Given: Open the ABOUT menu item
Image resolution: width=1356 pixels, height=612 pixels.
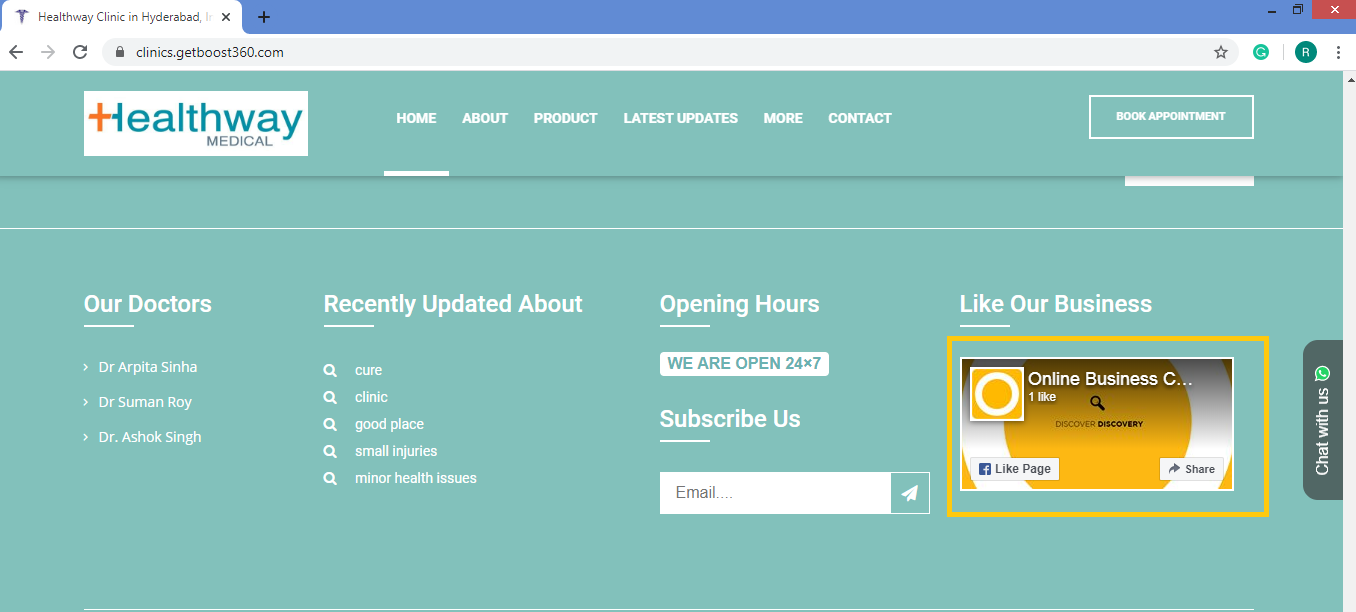Looking at the screenshot, I should click(485, 118).
